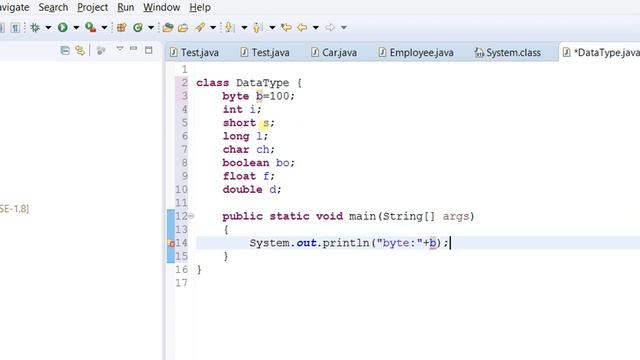Viewport: 640px width, 360px height.
Task: Click the greyed Forward arrow icon
Action: pyautogui.click(x=330, y=27)
